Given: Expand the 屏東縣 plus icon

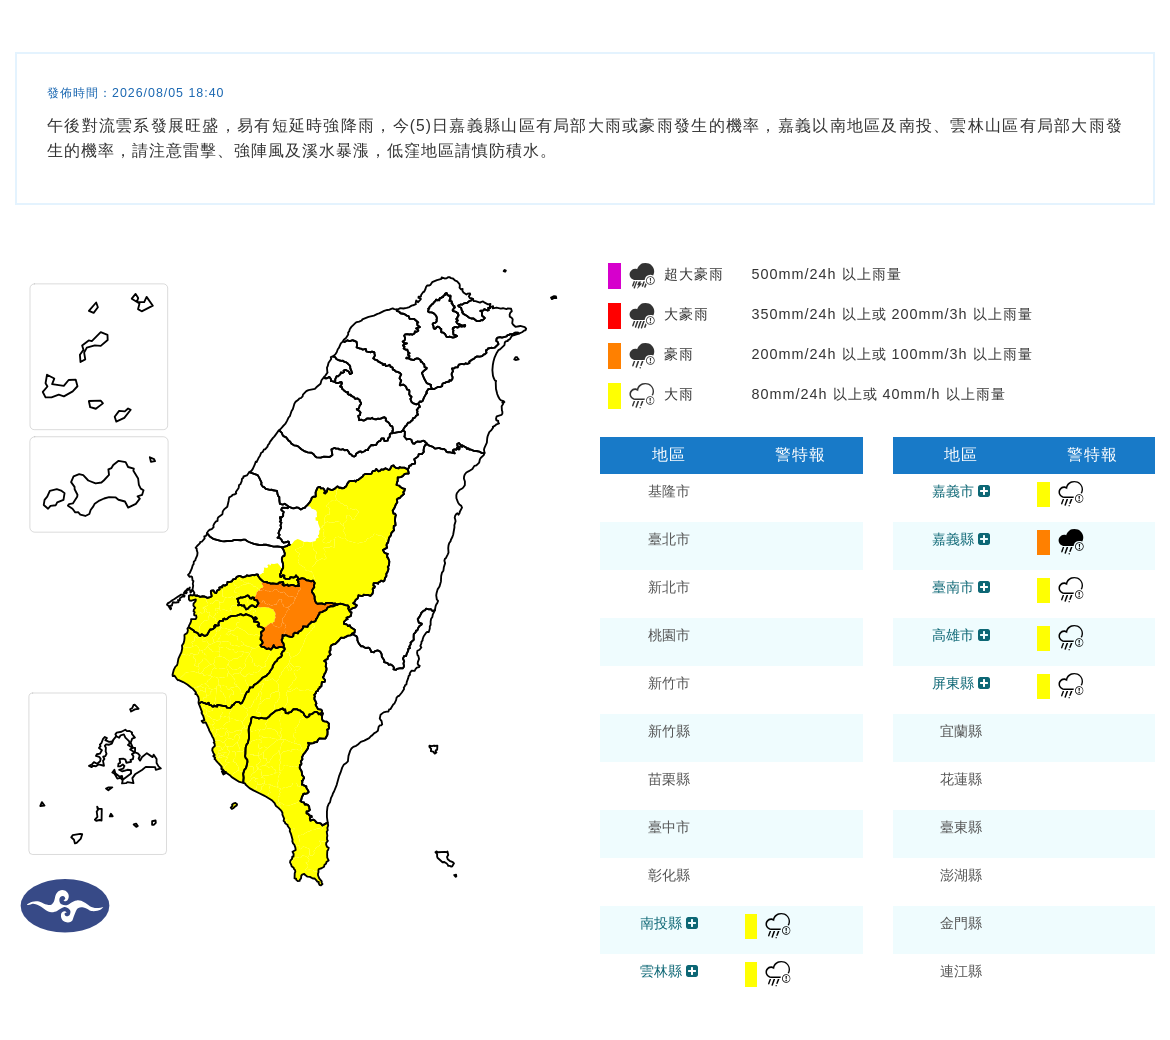Looking at the screenshot, I should (x=984, y=683).
